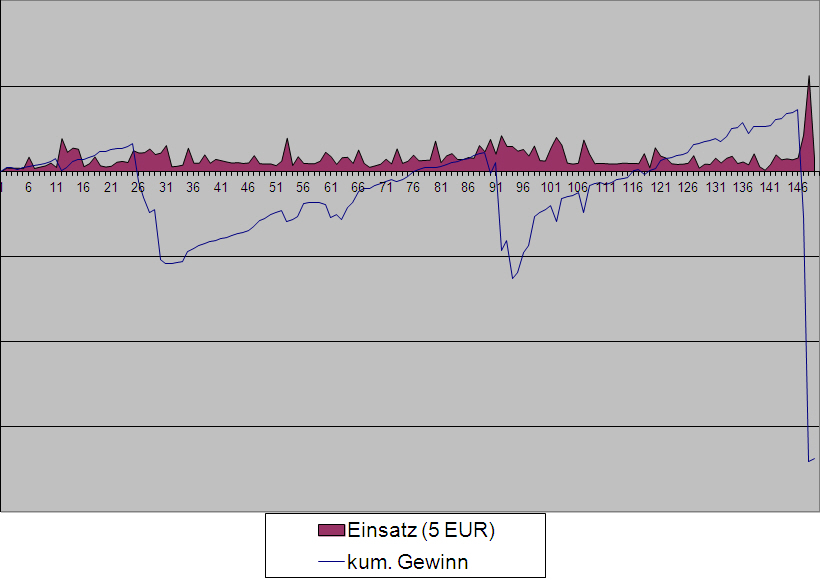Click the x-axis label 86
Screen dimensions: 820x580
468,187
